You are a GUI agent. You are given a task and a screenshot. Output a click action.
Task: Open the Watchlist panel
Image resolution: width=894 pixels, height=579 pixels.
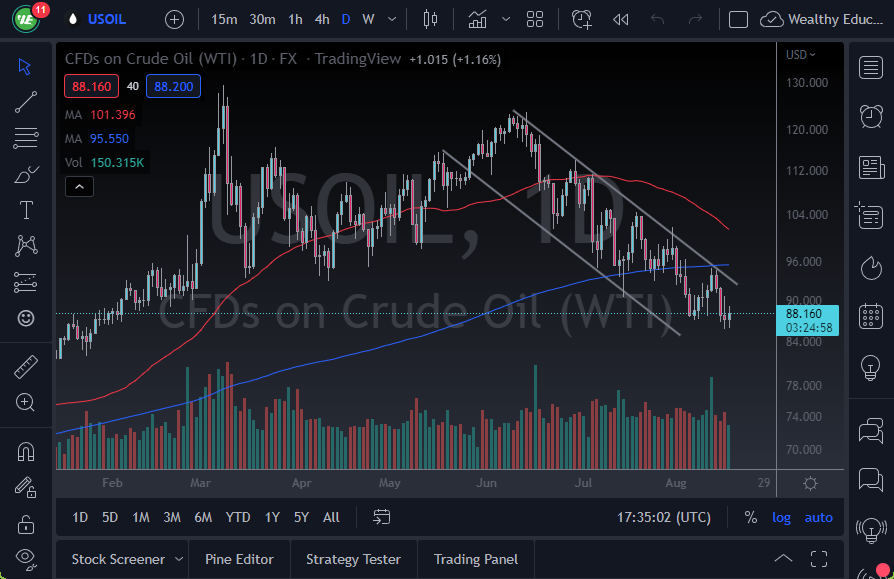pyautogui.click(x=872, y=68)
